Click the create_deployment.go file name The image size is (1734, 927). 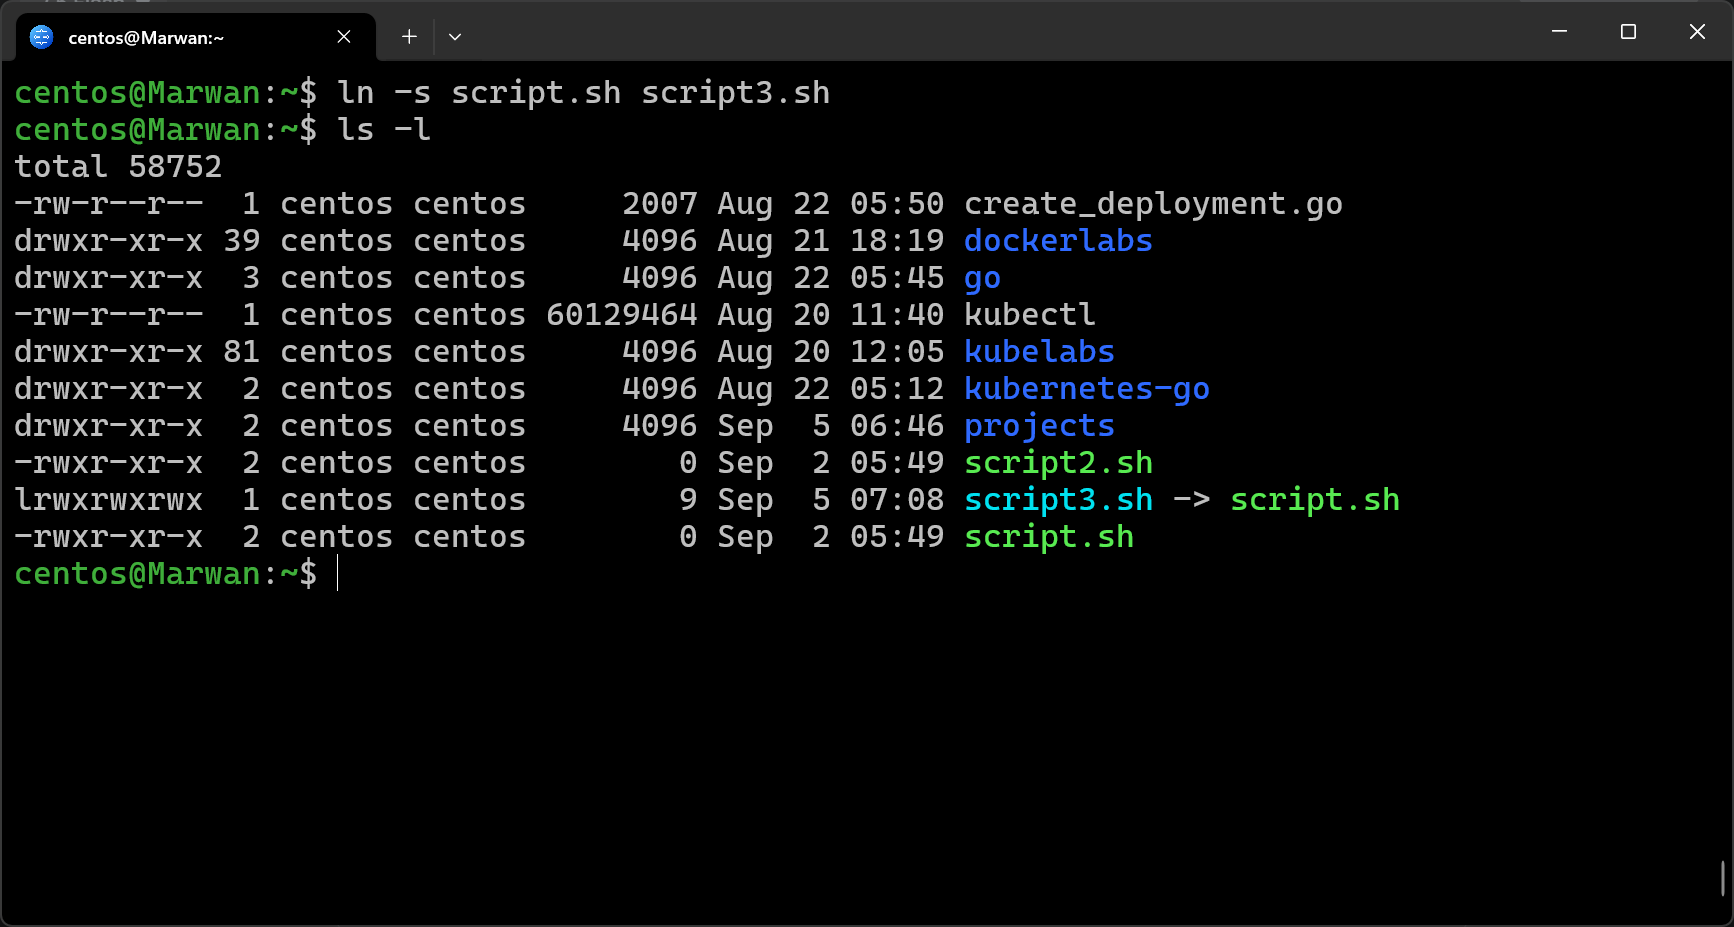pyautogui.click(x=1153, y=204)
